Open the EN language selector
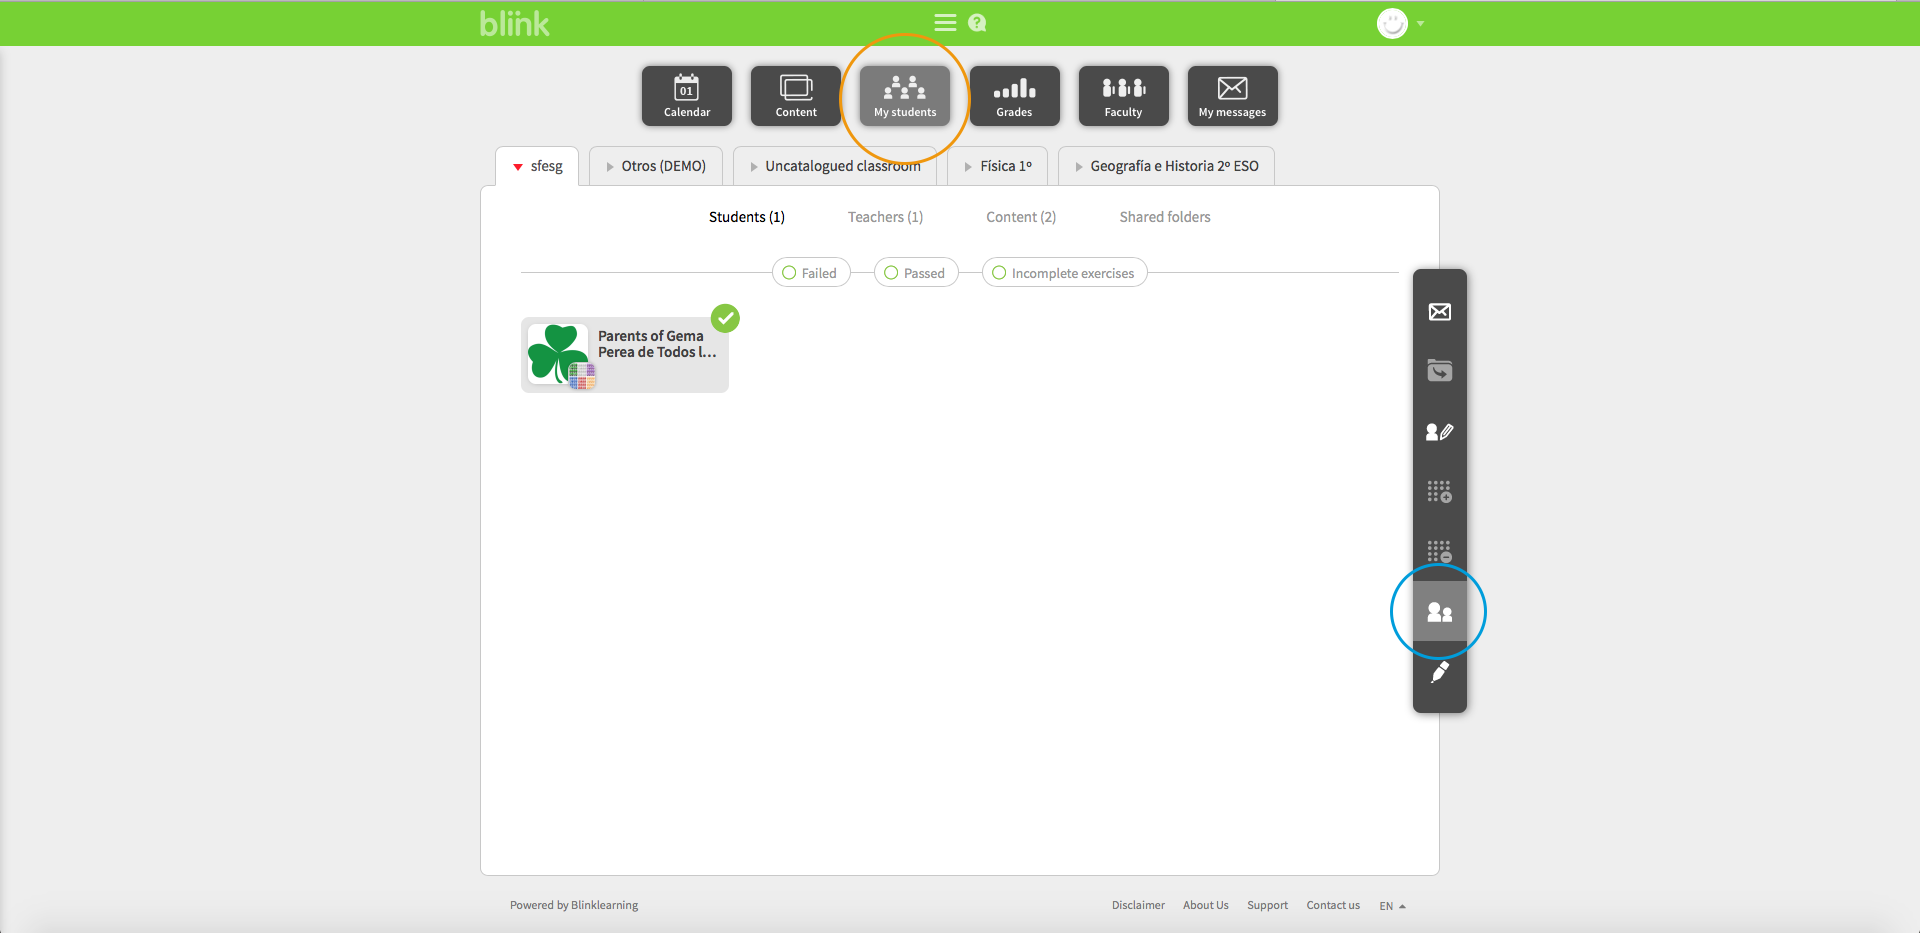 [x=1392, y=906]
